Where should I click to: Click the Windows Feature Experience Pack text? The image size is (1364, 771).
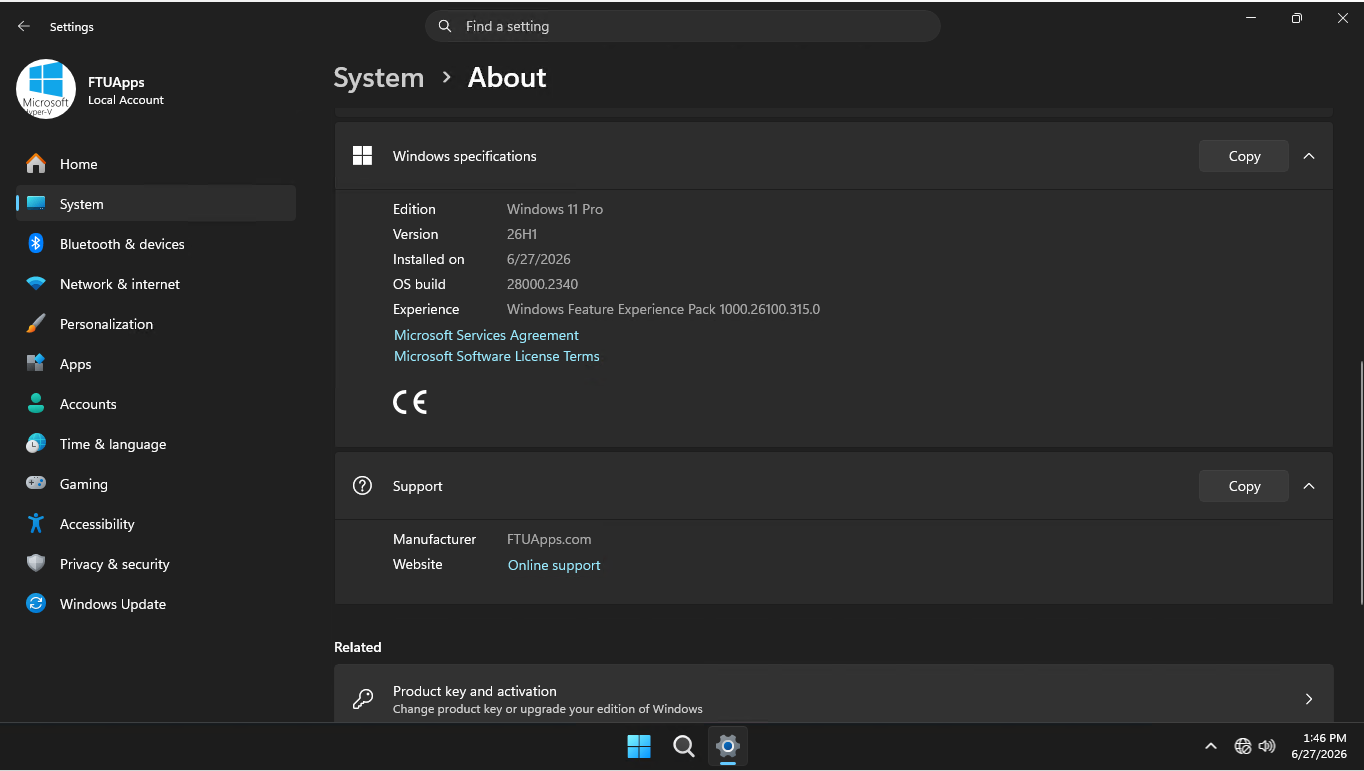click(663, 309)
